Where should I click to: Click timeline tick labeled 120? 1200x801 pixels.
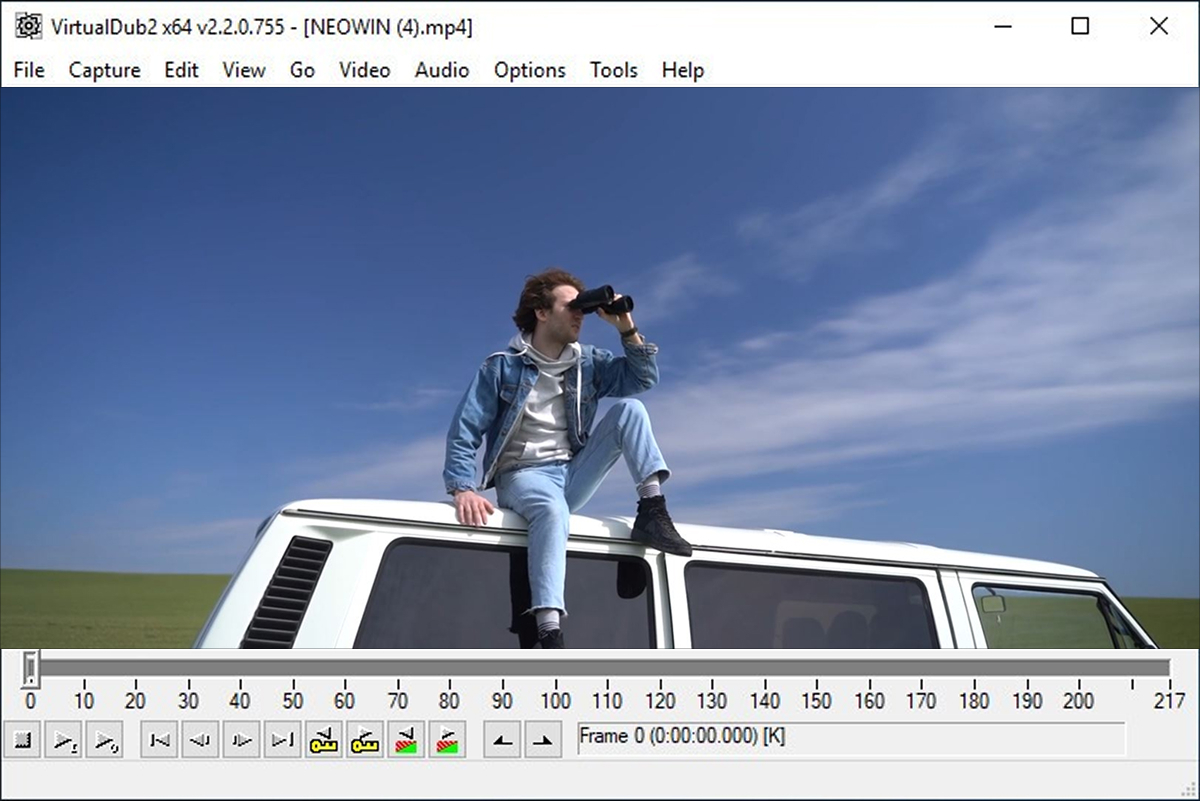(x=660, y=701)
